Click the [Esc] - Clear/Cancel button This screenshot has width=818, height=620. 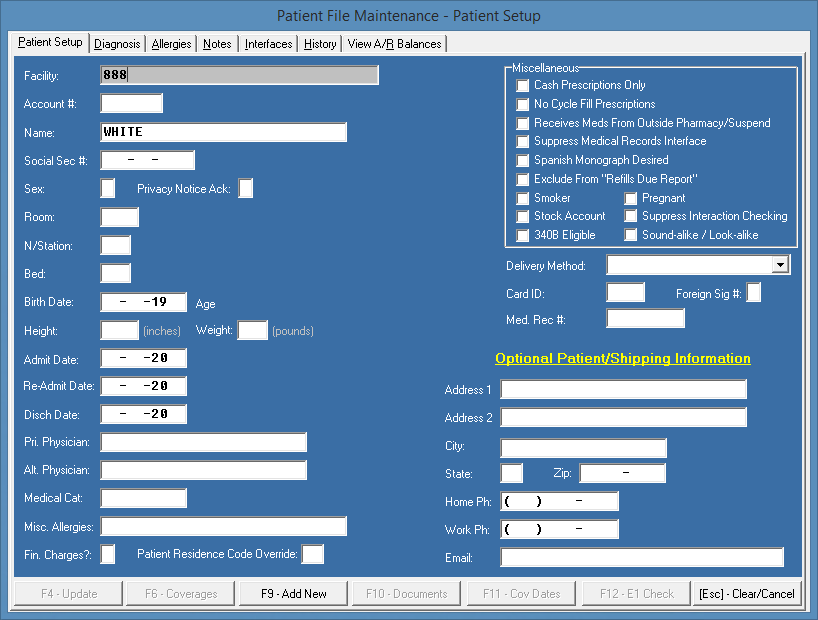tap(747, 593)
